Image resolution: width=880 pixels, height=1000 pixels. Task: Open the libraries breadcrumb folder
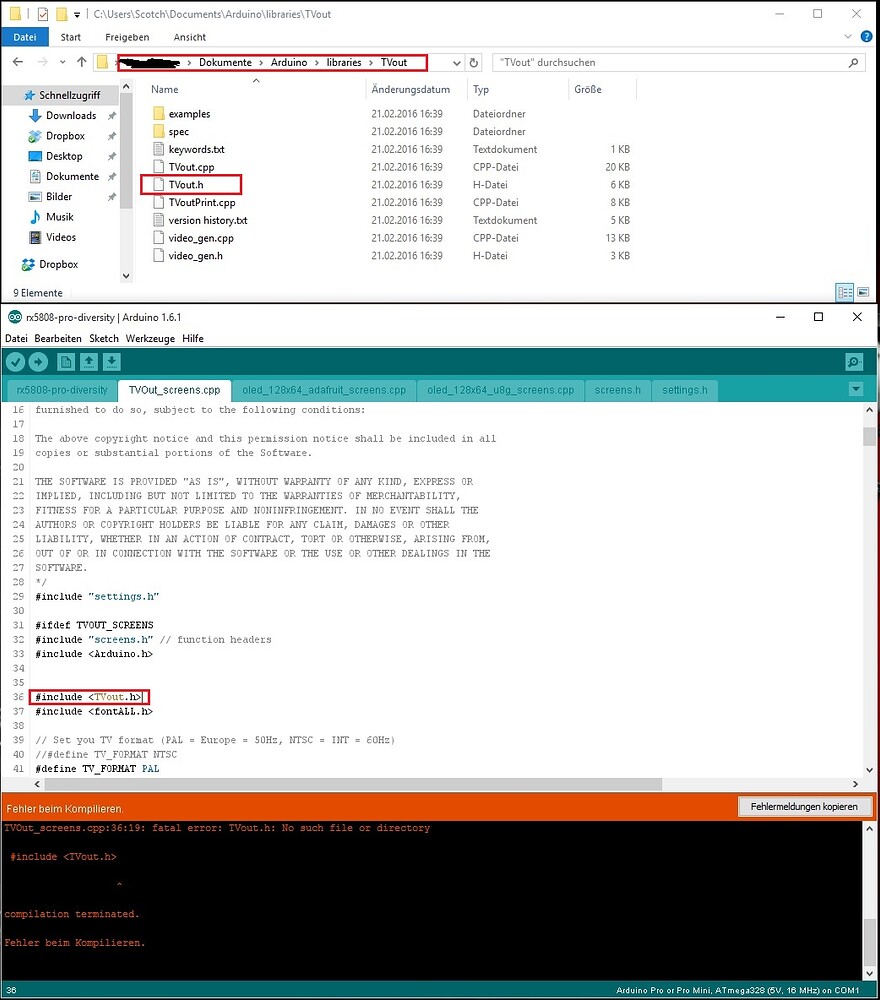point(345,61)
